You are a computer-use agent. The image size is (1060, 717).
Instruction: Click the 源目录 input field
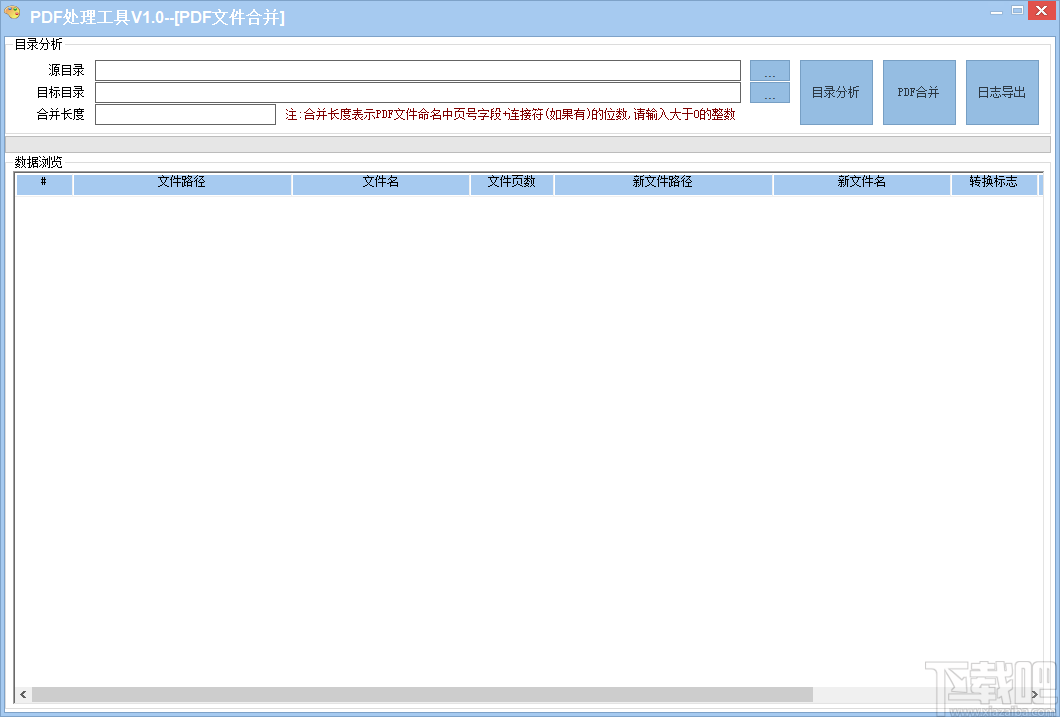(x=418, y=69)
